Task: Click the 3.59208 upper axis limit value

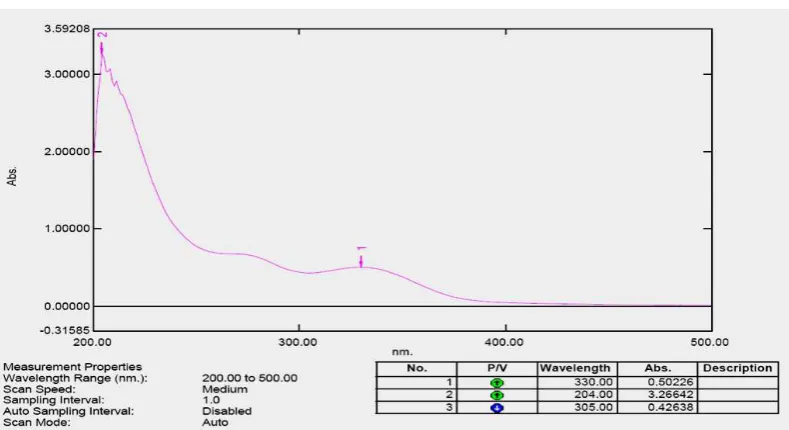Action: [67, 29]
